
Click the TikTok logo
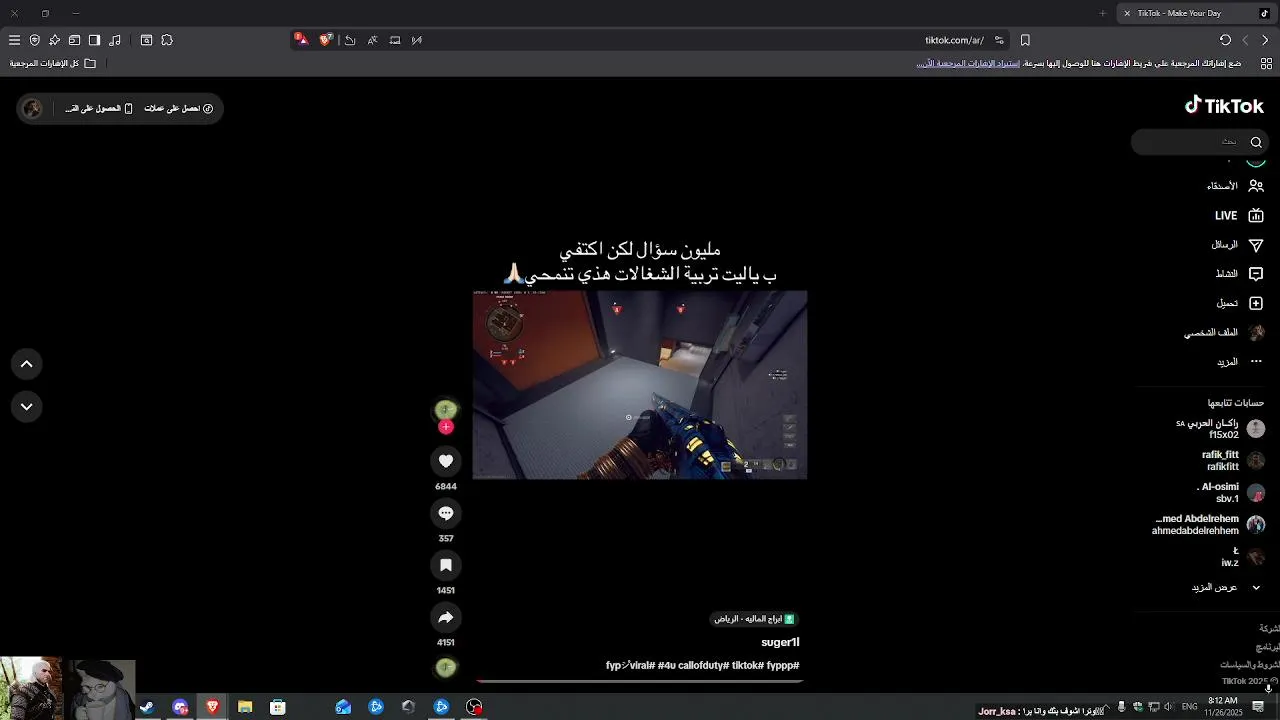(1224, 105)
